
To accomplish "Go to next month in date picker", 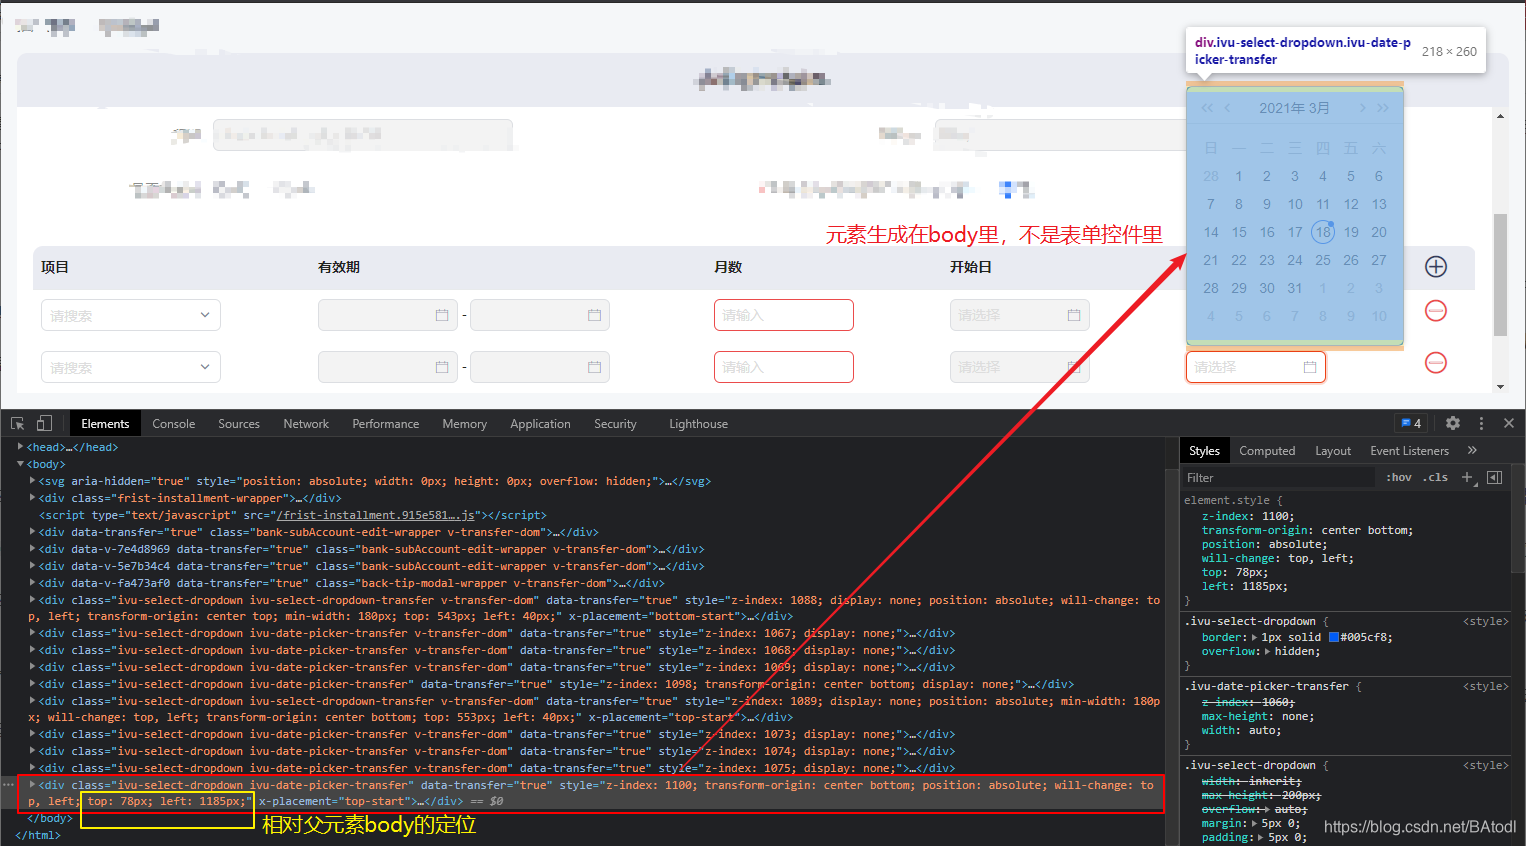I will pyautogui.click(x=1362, y=108).
